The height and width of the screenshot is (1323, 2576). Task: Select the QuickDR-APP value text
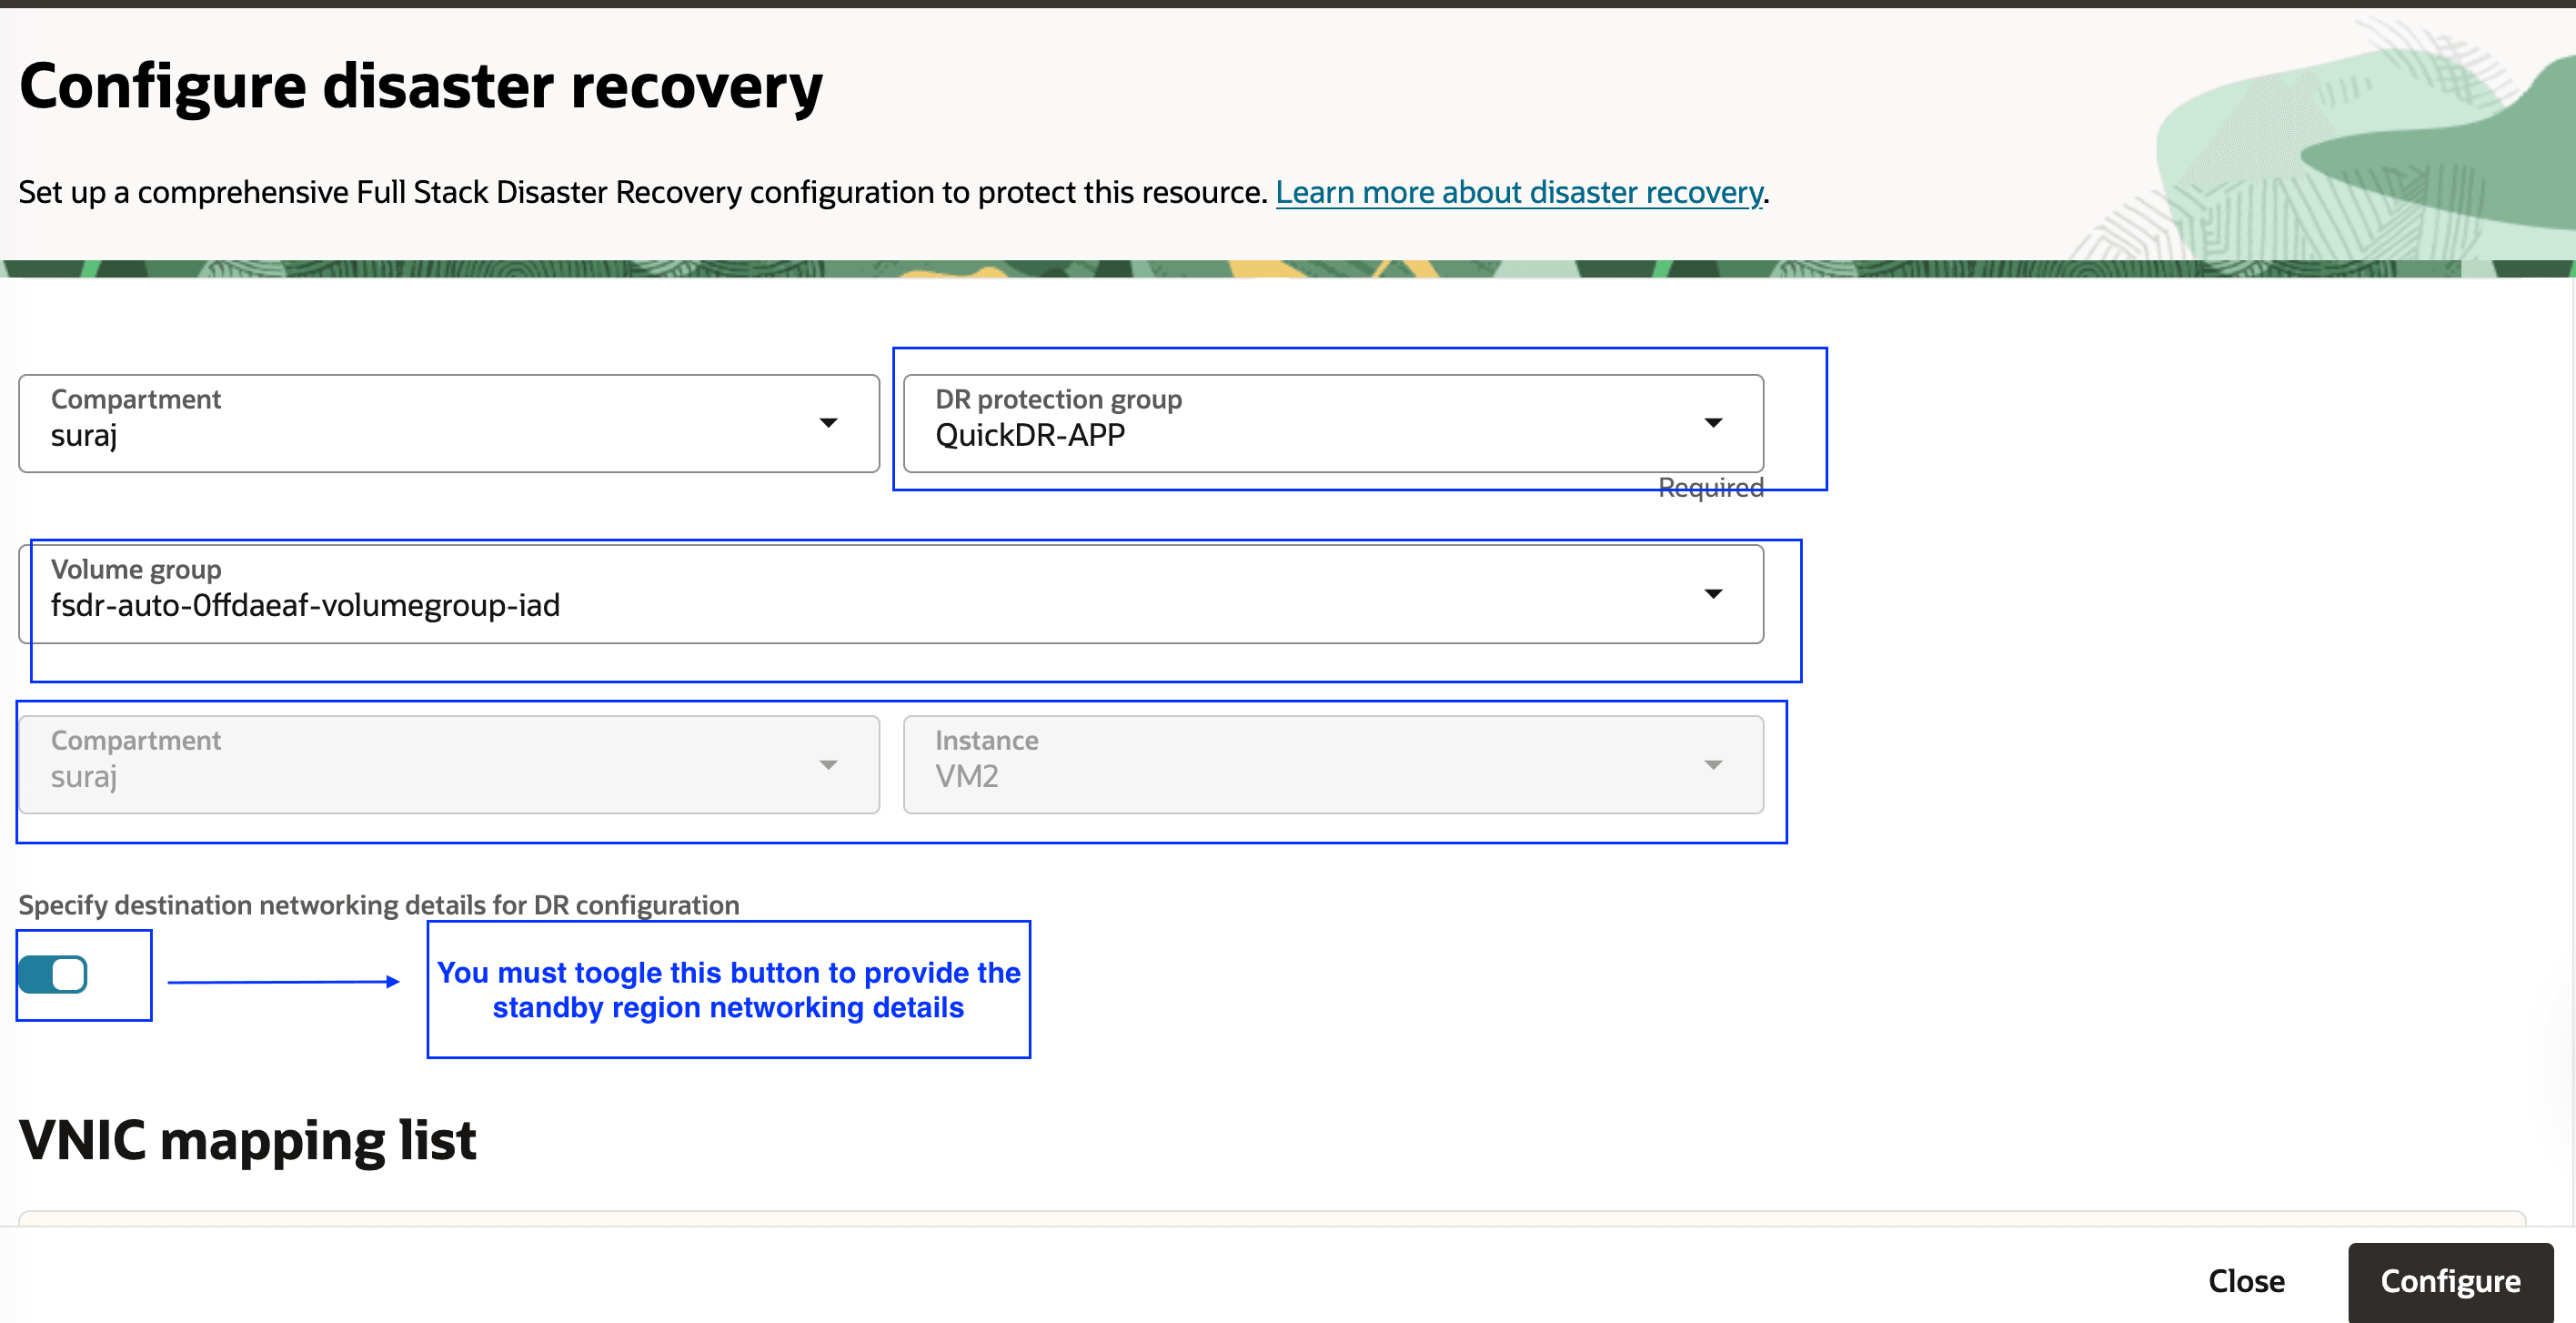point(1030,436)
